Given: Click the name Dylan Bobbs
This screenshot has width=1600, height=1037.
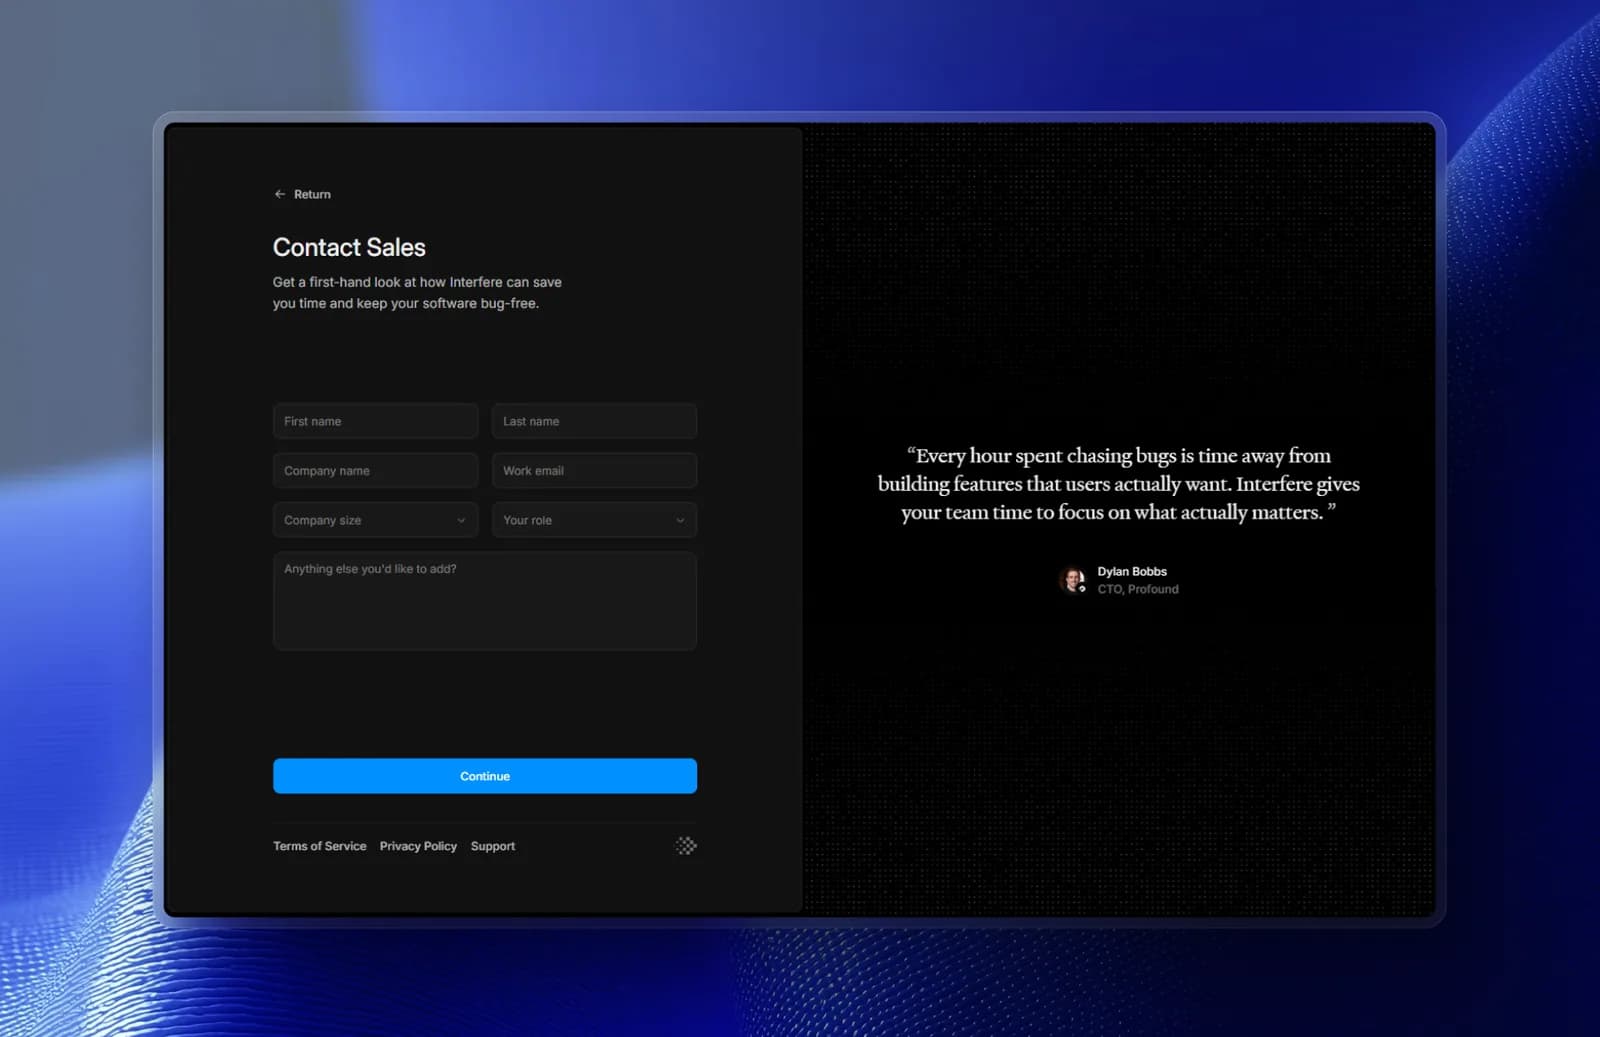Looking at the screenshot, I should [1132, 571].
